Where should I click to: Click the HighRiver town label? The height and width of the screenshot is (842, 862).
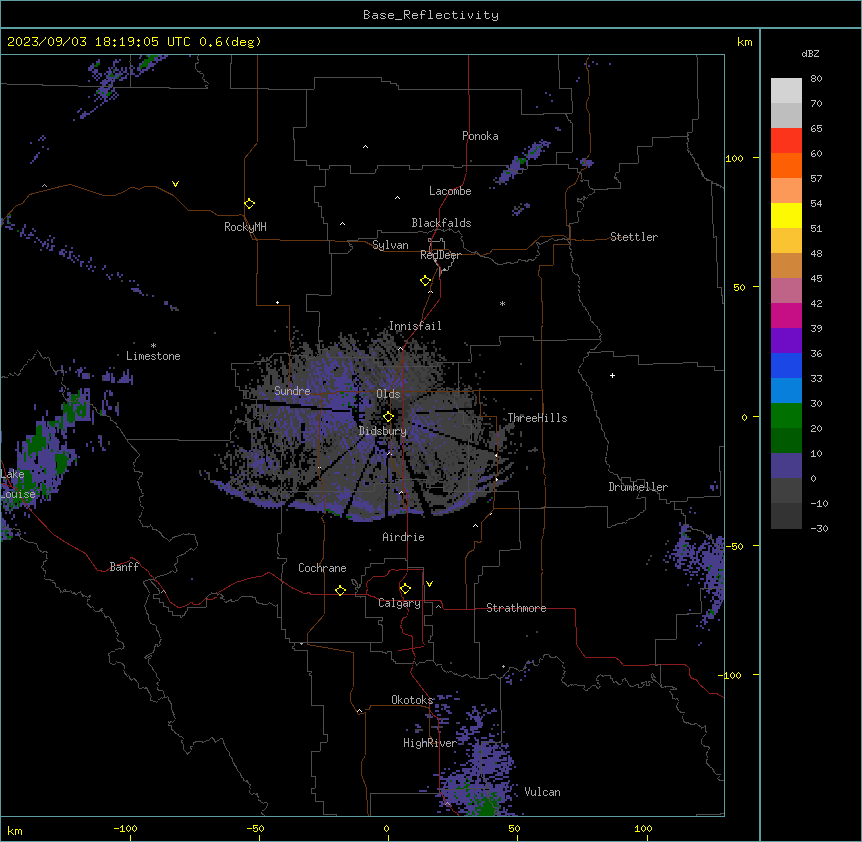coord(430,743)
